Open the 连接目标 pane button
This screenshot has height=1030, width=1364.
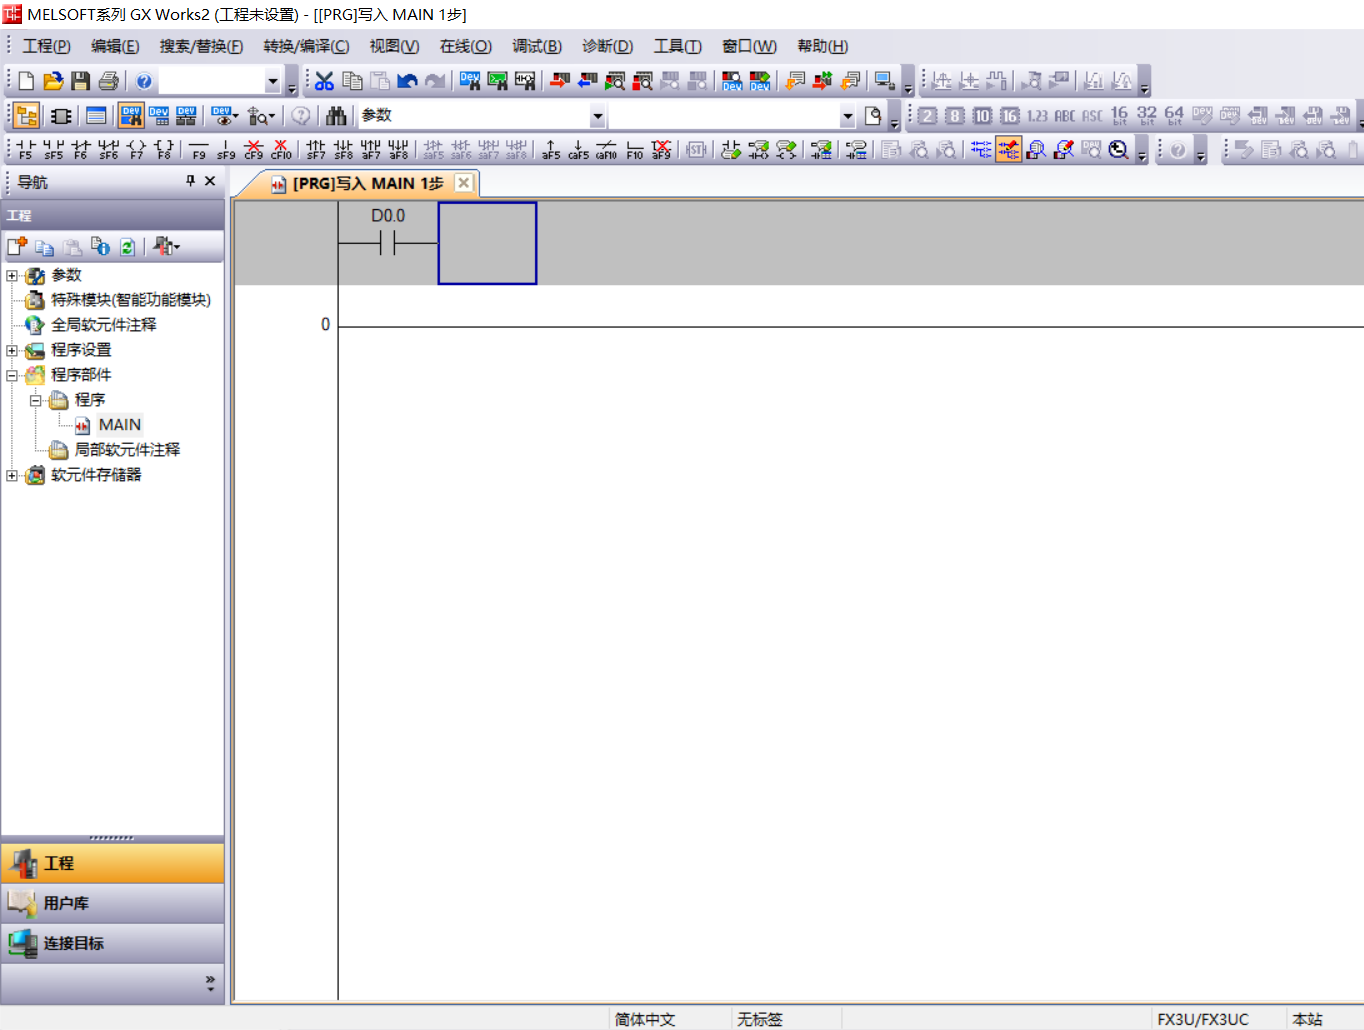112,943
